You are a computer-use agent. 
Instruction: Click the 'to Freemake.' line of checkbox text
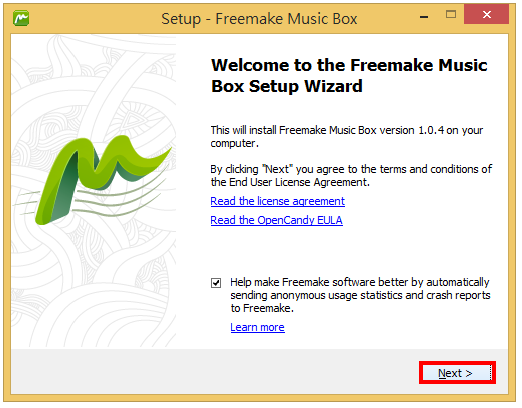click(x=262, y=308)
